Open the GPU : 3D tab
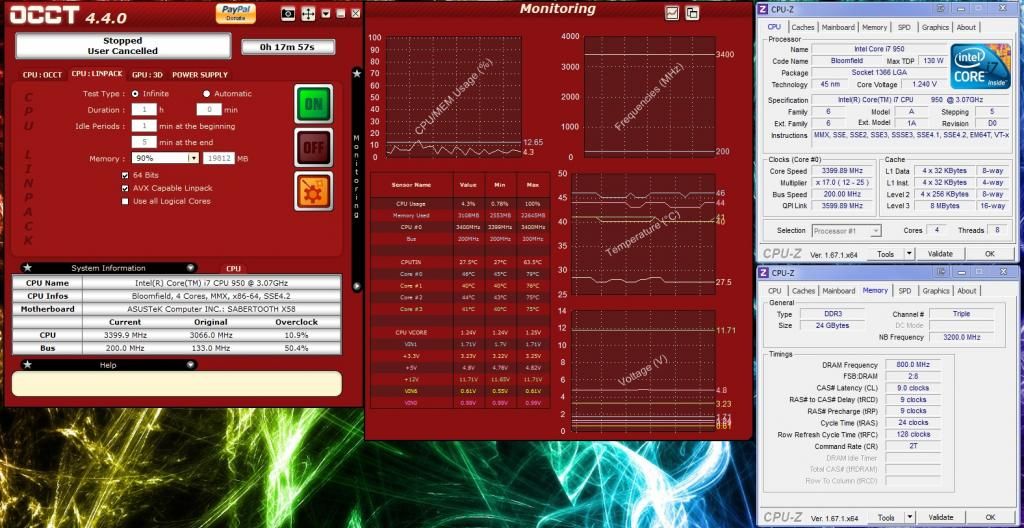This screenshot has height=528, width=1024. (x=148, y=74)
